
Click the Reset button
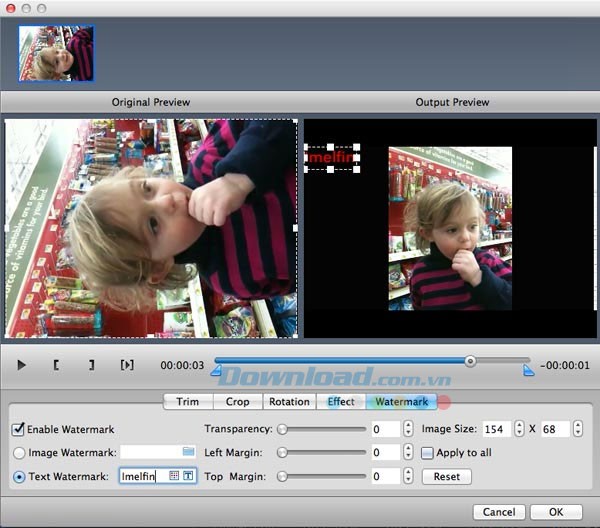tap(446, 477)
